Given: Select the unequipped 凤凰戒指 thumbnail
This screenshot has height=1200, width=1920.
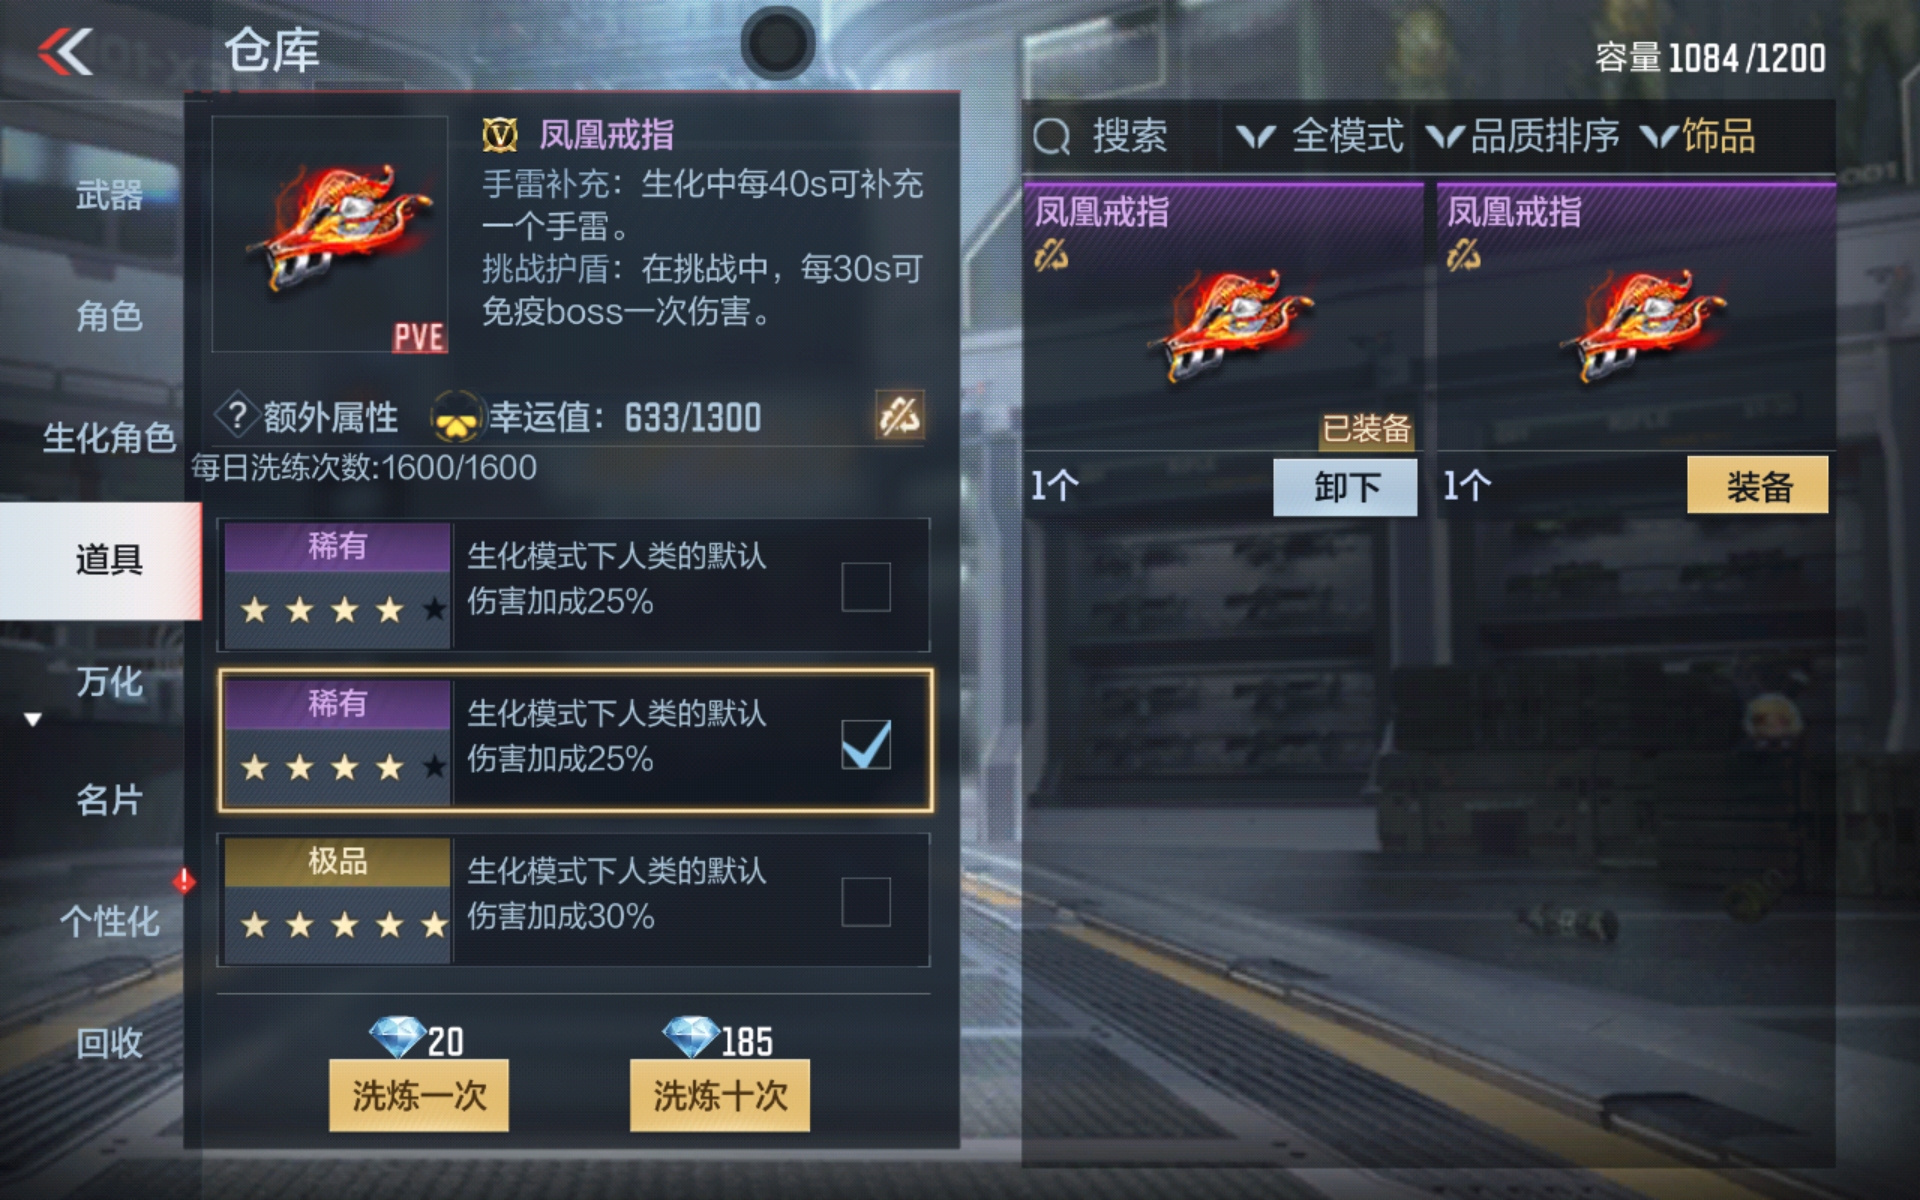Looking at the screenshot, I should pos(1637,318).
